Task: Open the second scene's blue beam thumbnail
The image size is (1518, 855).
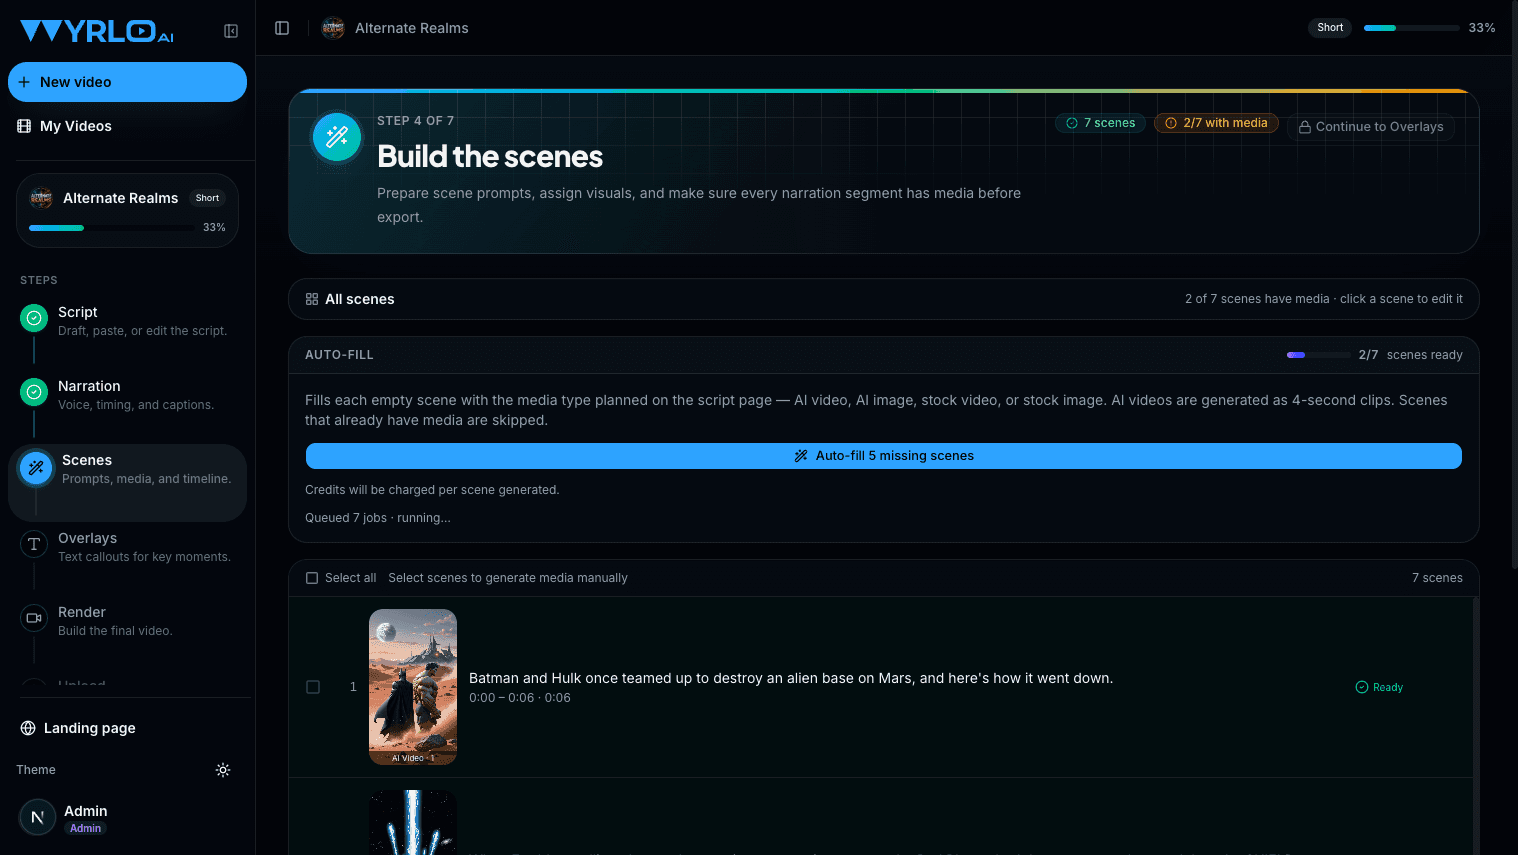Action: point(413,822)
